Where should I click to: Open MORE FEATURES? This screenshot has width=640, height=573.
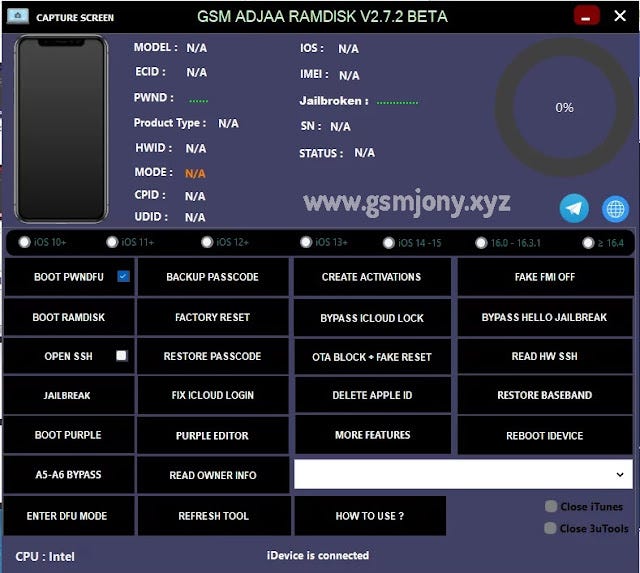[372, 435]
